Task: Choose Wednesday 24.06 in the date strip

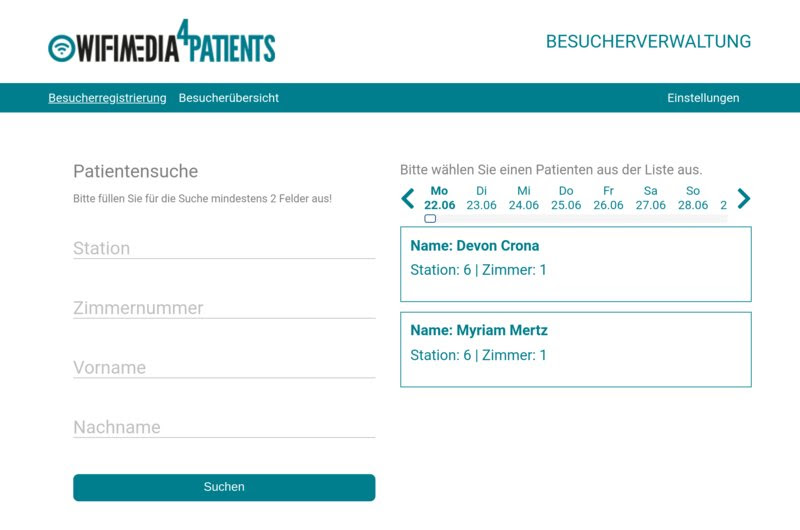Action: click(x=523, y=198)
